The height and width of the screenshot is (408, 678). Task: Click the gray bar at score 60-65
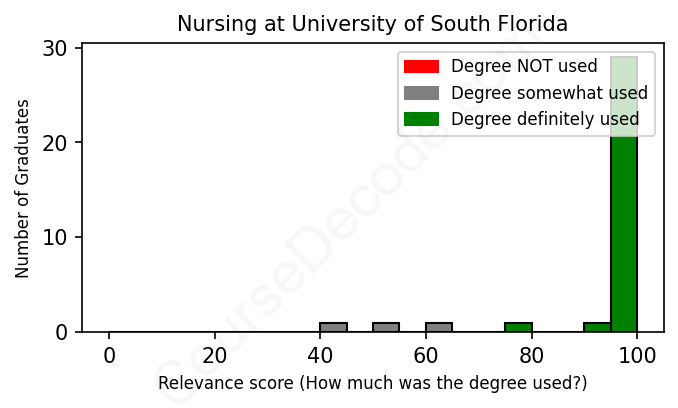pyautogui.click(x=439, y=327)
